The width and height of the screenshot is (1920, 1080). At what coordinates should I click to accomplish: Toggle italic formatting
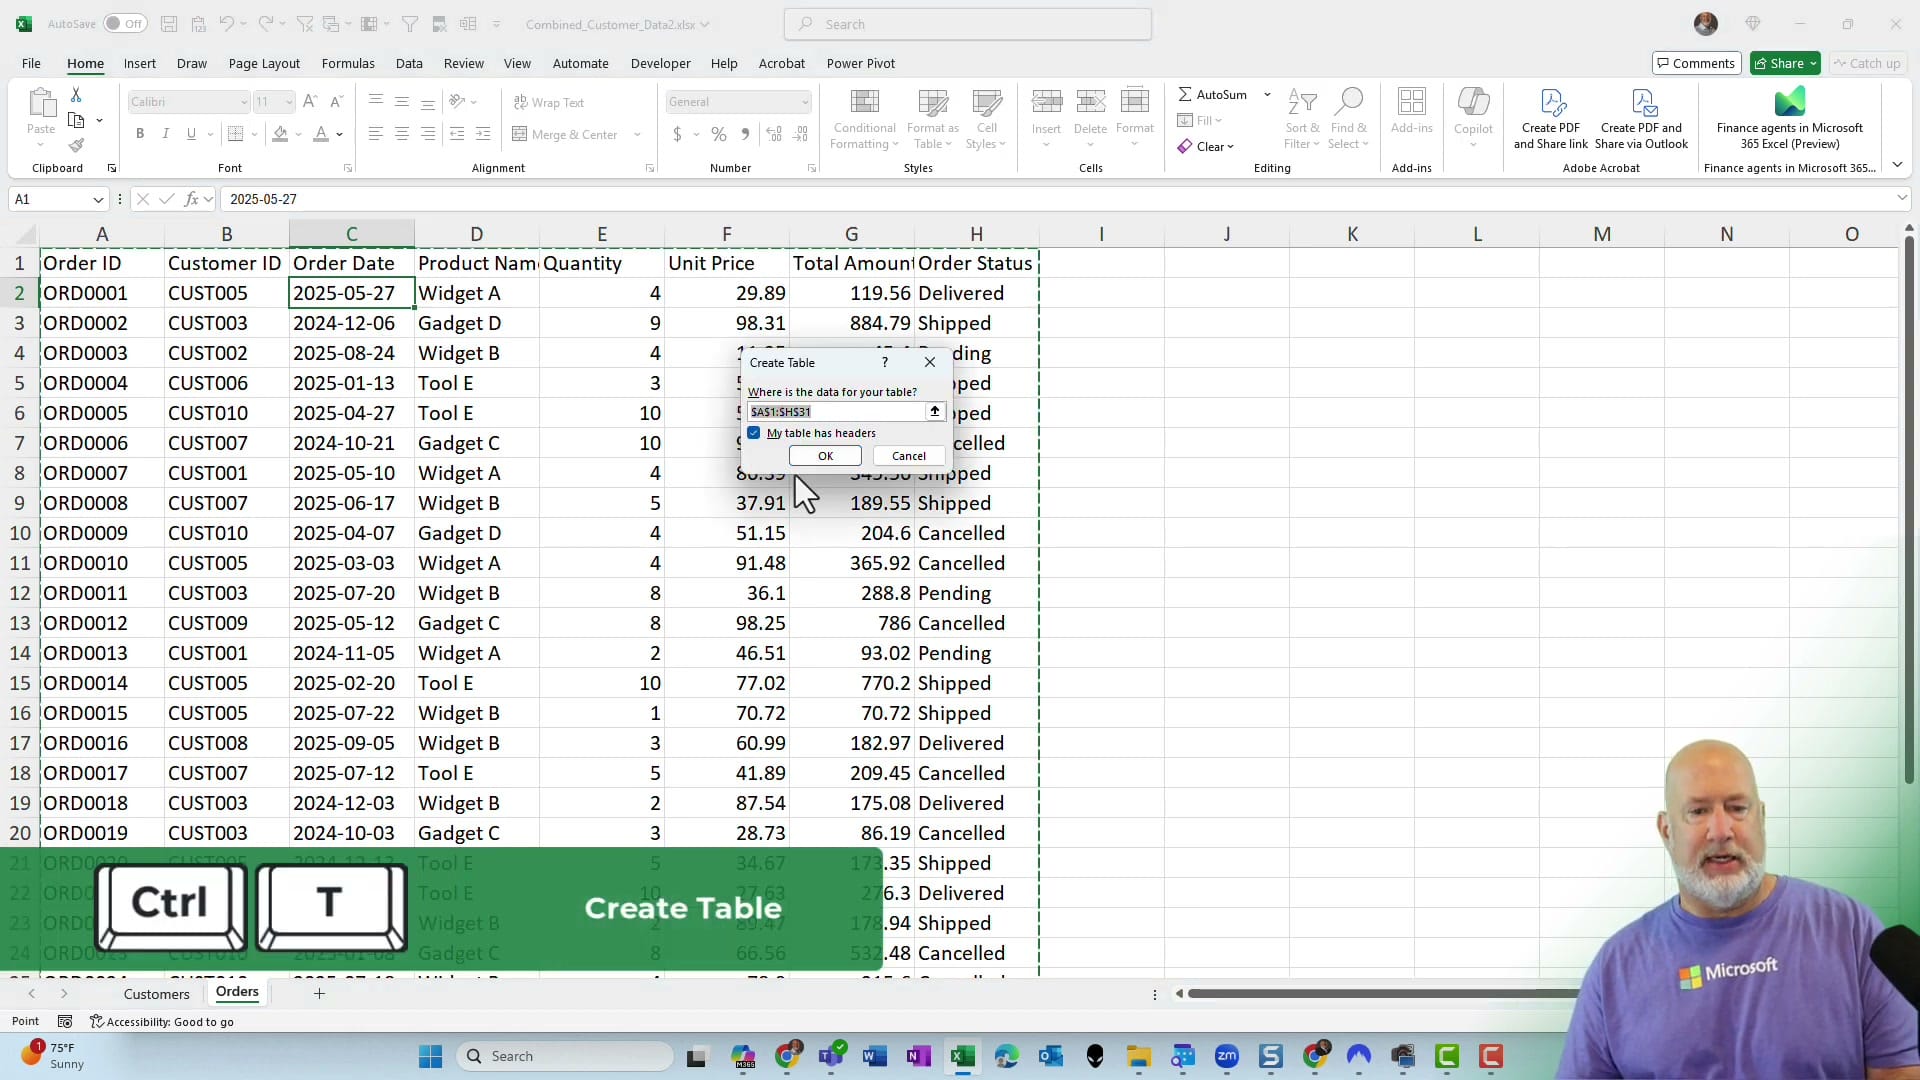[166, 133]
